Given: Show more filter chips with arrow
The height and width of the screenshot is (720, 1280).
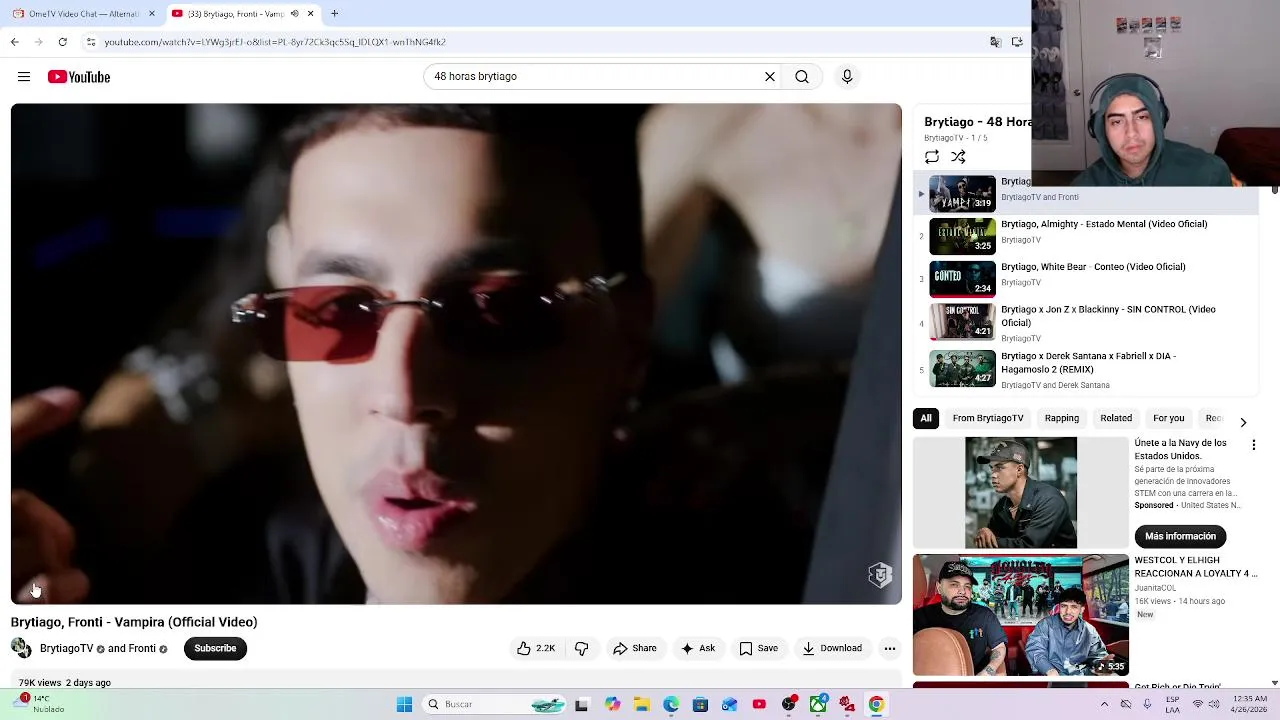Looking at the screenshot, I should (1243, 422).
